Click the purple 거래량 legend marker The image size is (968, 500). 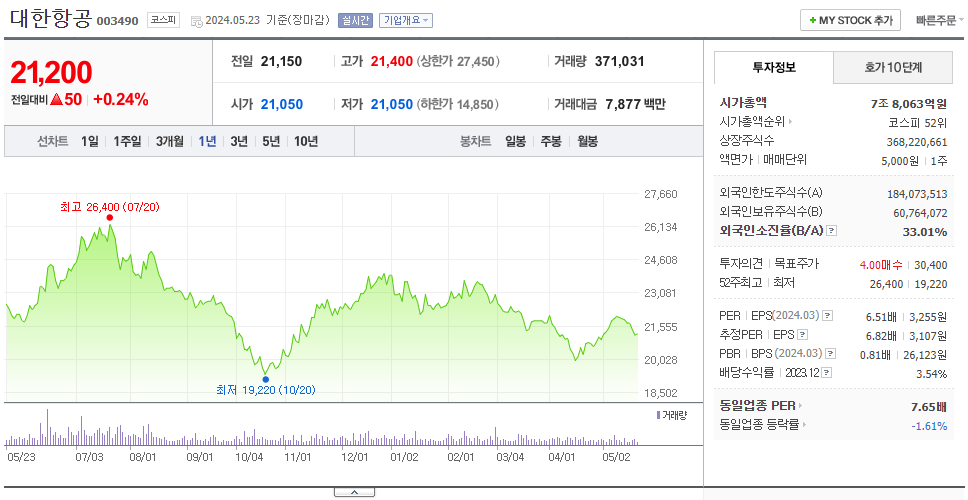click(658, 415)
